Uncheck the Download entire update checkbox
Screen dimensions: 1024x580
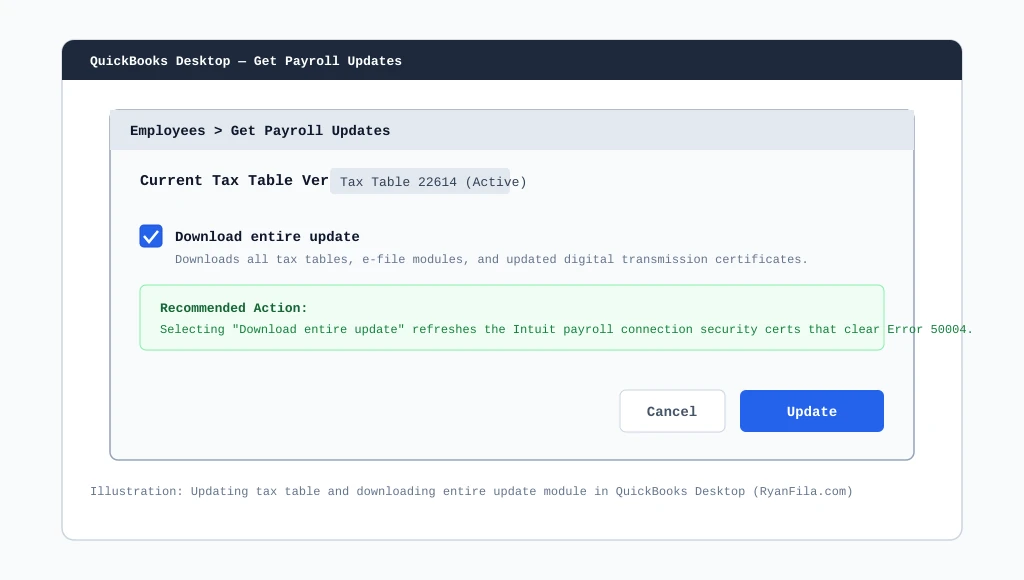151,236
